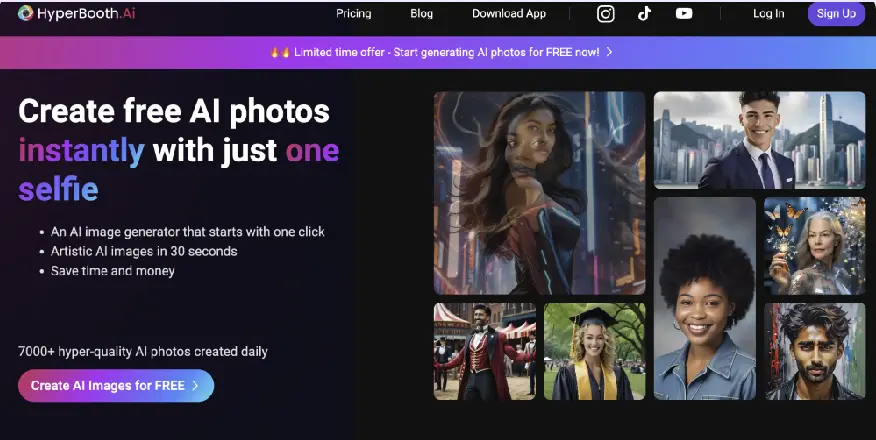Open the older woman with butterflies image
Viewport: 876px width, 440px height.
pos(815,246)
